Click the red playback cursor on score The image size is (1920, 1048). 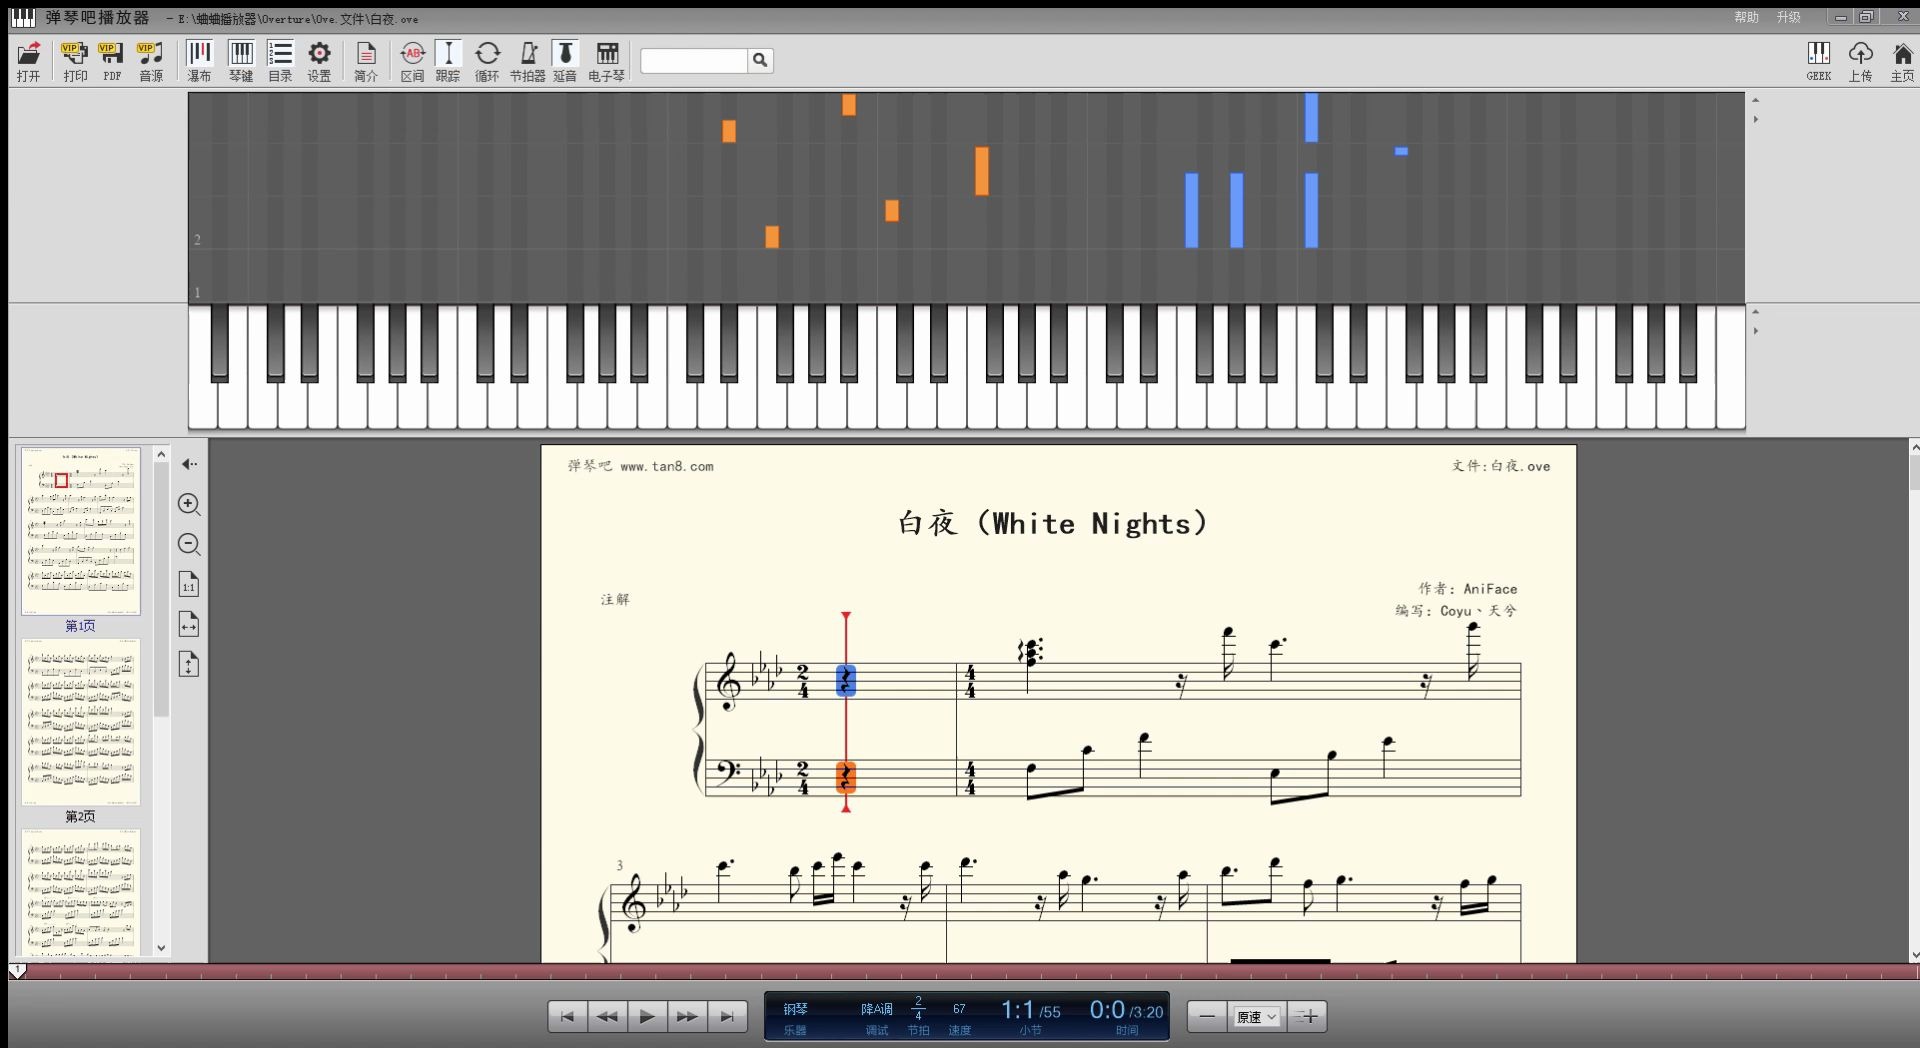tap(846, 712)
